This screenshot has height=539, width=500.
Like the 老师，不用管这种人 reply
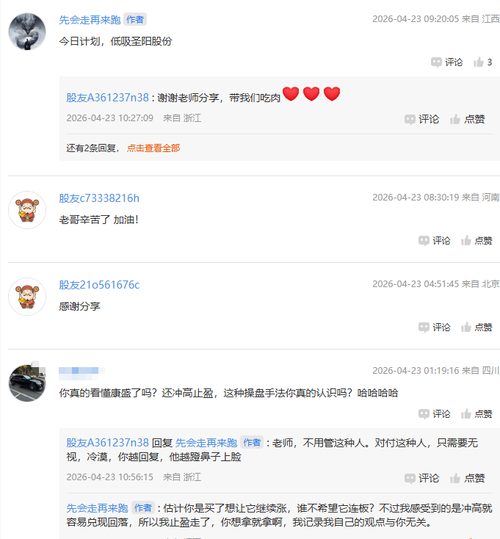tap(467, 478)
